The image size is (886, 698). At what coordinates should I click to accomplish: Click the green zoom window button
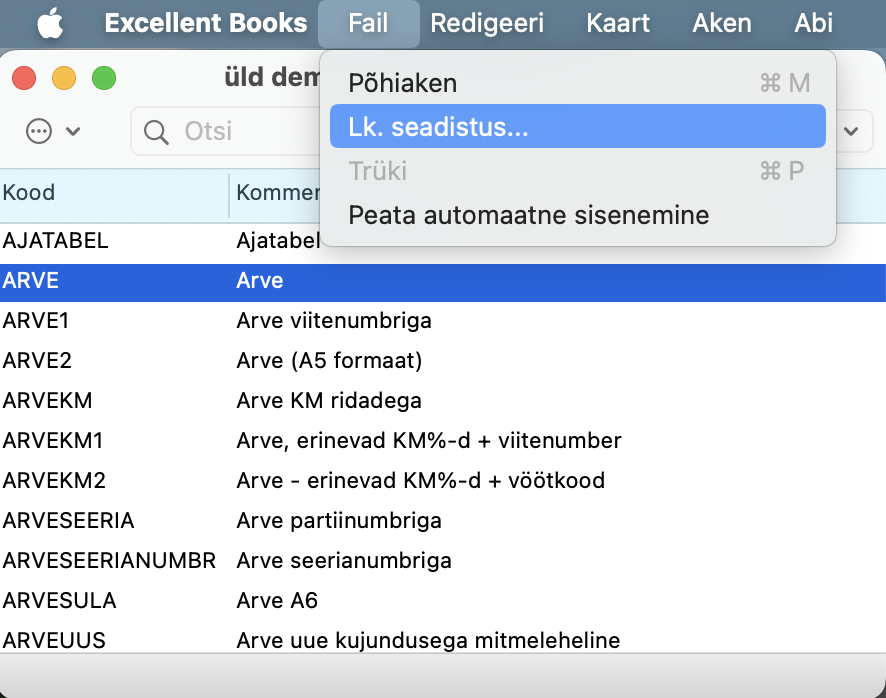click(x=103, y=78)
